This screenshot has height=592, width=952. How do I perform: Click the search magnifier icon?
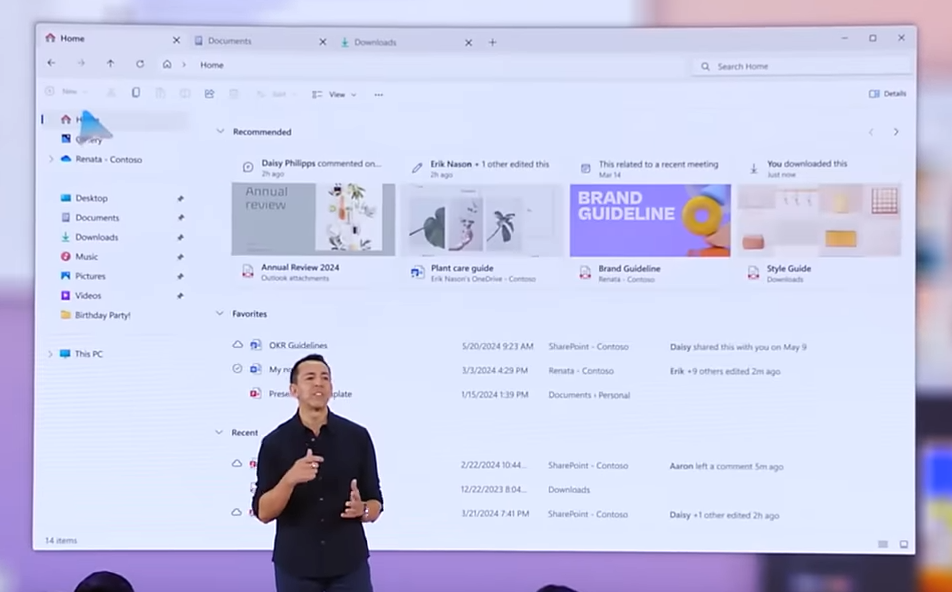(x=705, y=66)
